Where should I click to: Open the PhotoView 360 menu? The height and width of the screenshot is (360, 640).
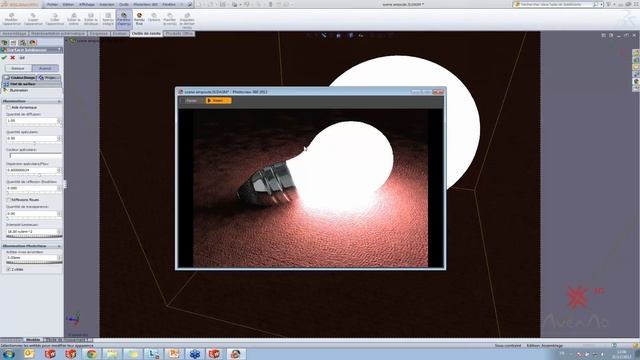145,4
